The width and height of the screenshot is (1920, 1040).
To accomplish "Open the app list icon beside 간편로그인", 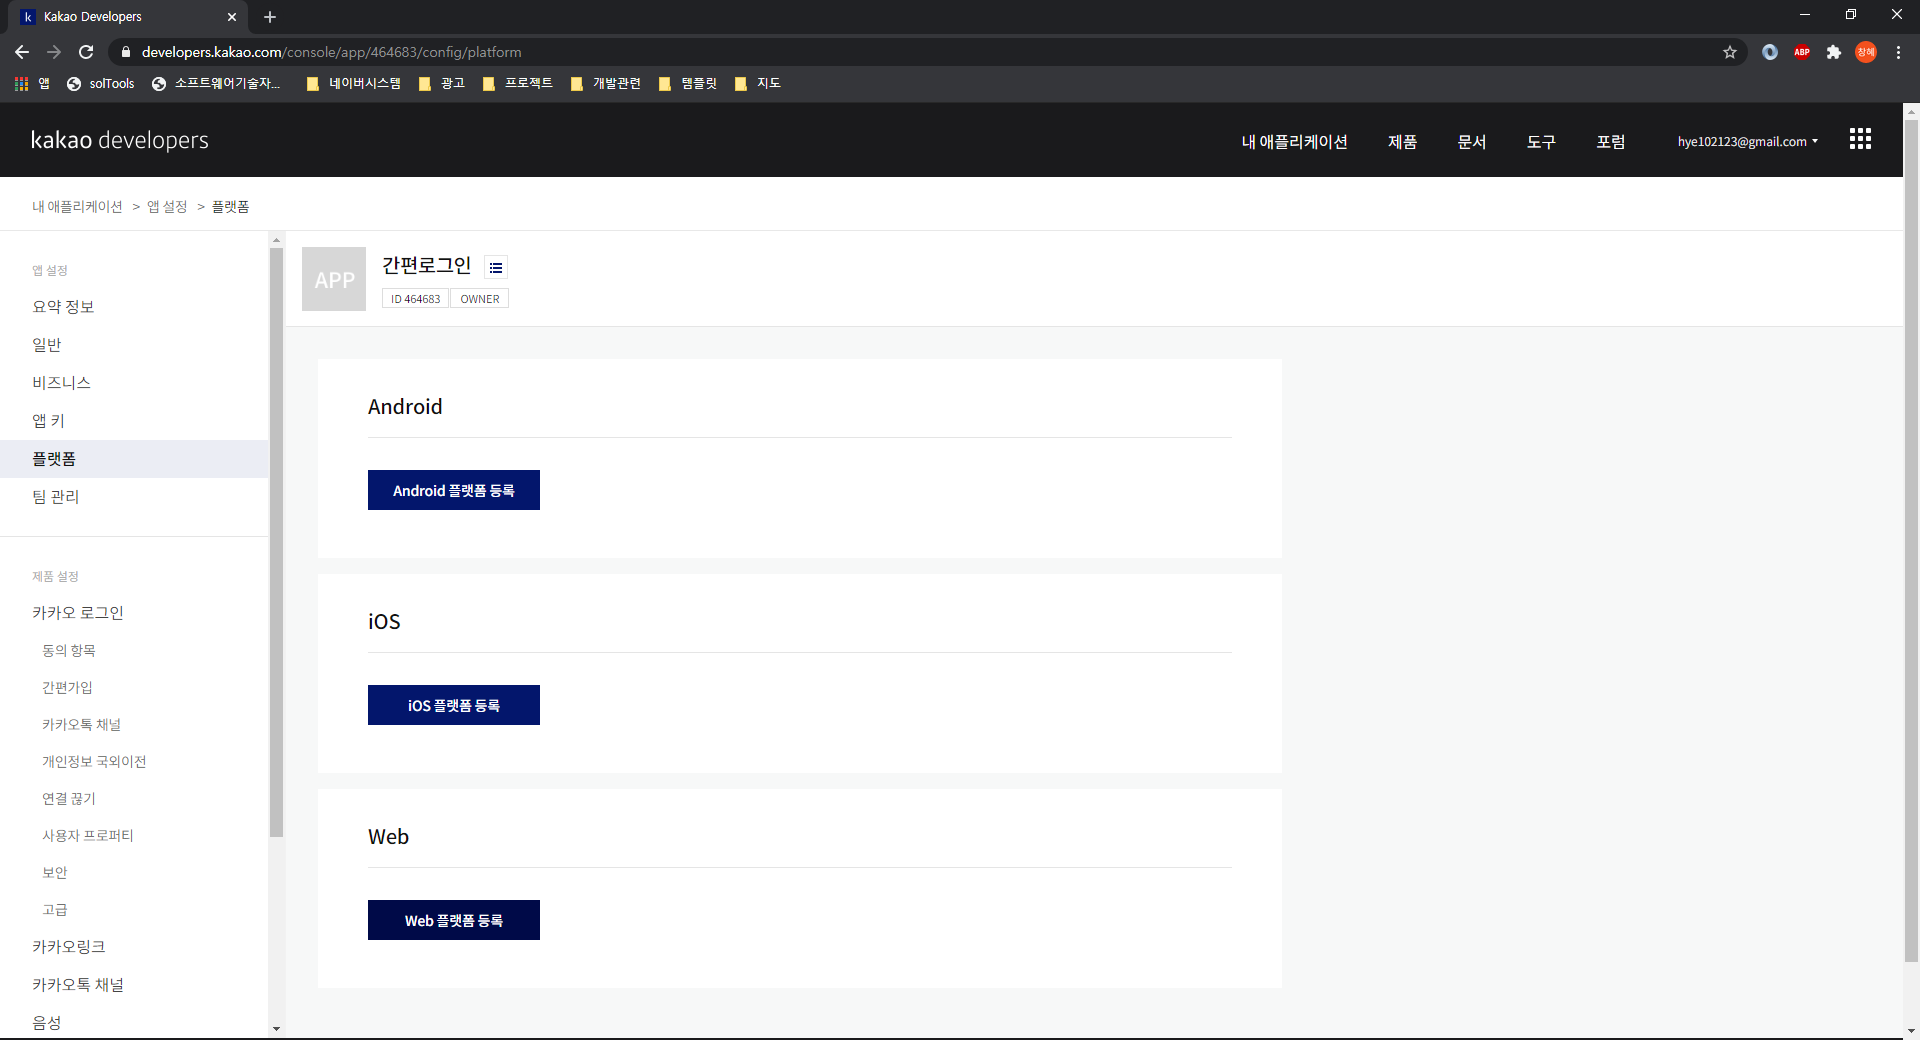I will [x=496, y=267].
